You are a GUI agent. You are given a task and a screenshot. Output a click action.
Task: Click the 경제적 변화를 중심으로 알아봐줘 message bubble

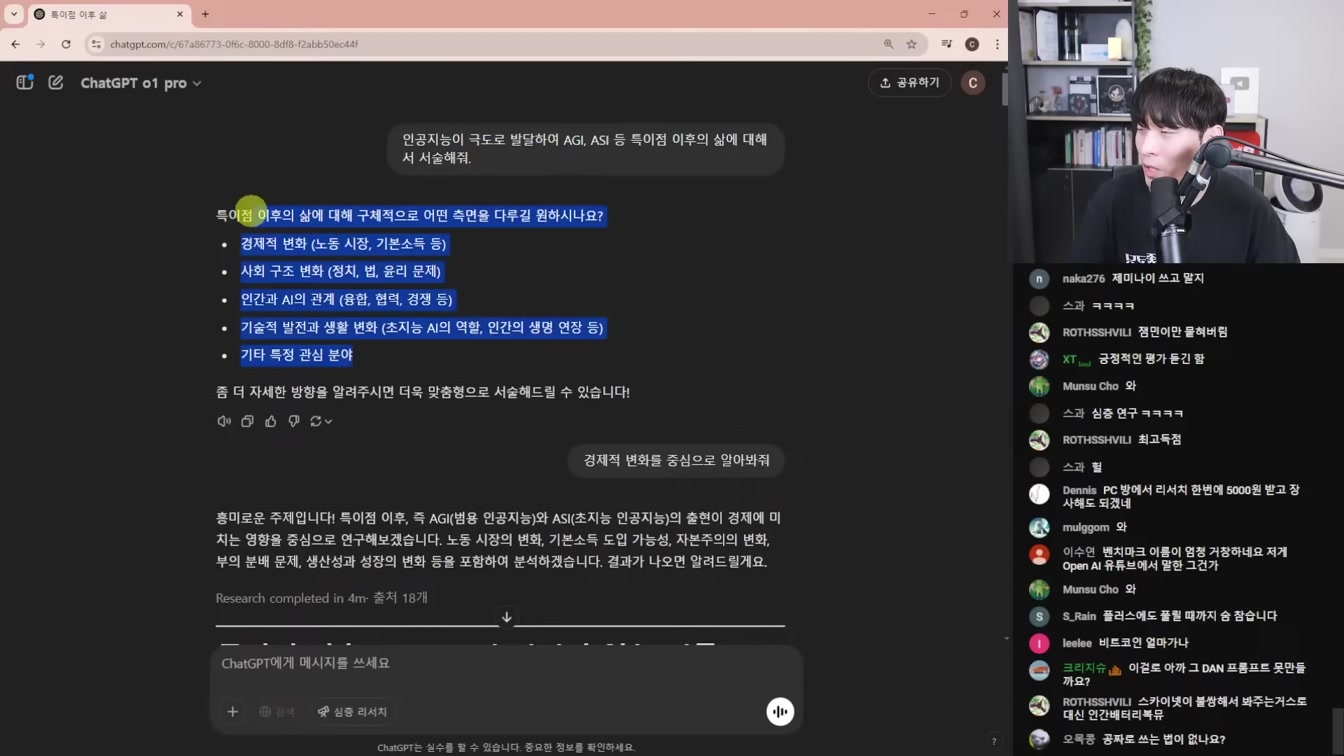[676, 460]
